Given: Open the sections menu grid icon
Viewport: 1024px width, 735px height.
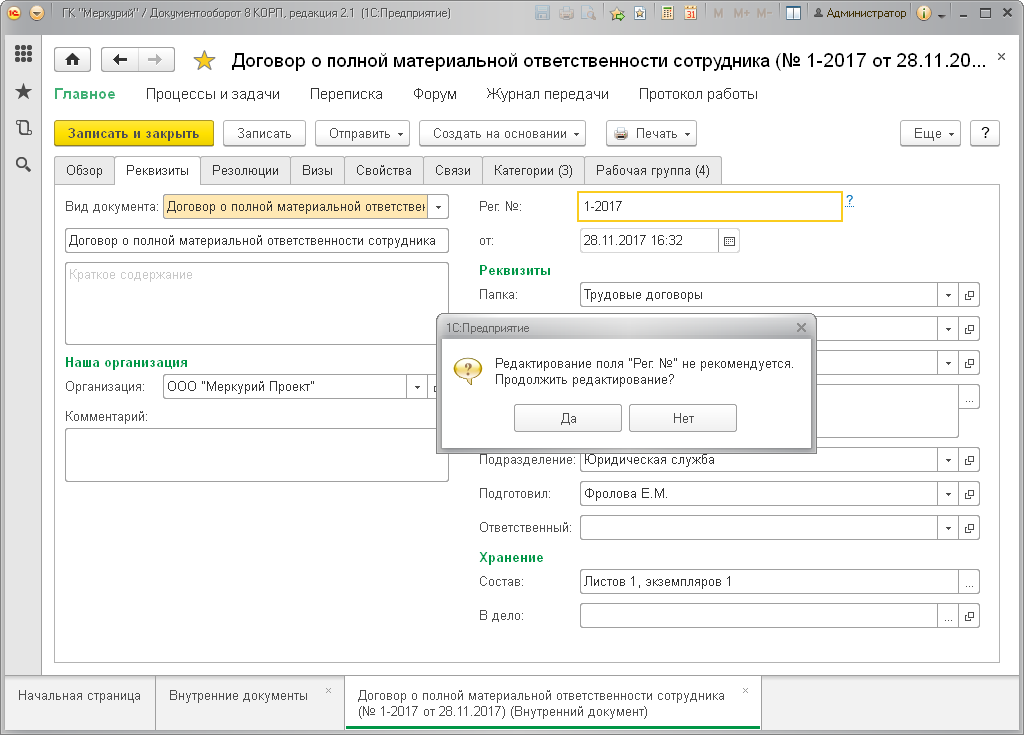Looking at the screenshot, I should [x=24, y=54].
